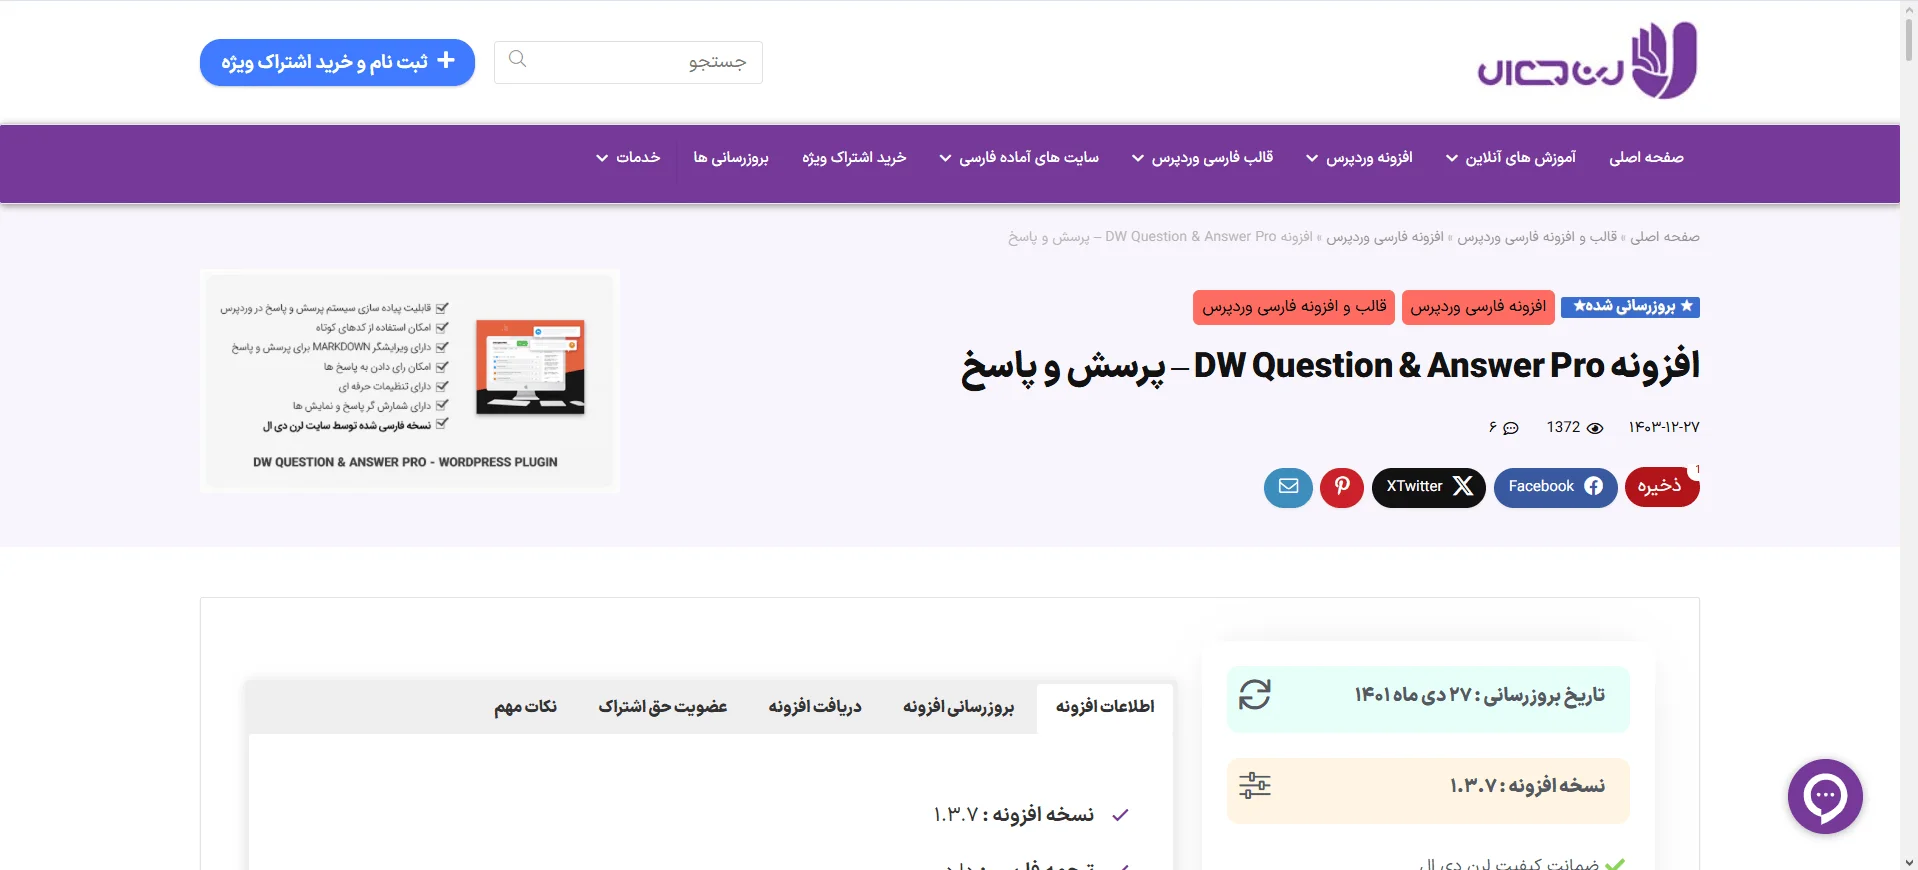Click the 1372 view count

point(1563,428)
